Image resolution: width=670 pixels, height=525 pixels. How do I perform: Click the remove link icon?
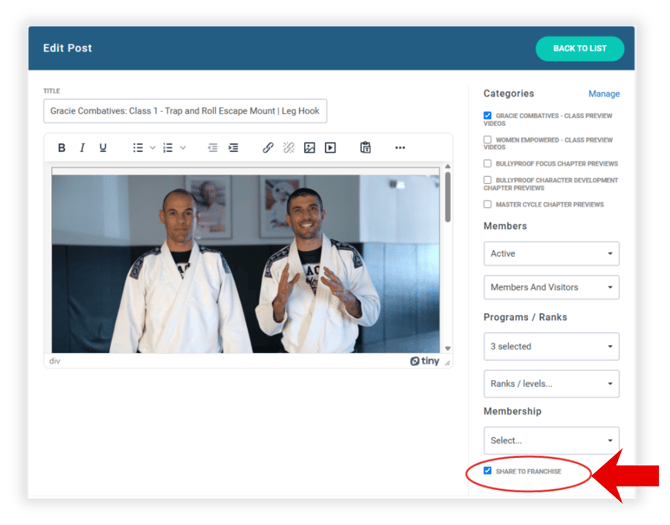coord(289,148)
